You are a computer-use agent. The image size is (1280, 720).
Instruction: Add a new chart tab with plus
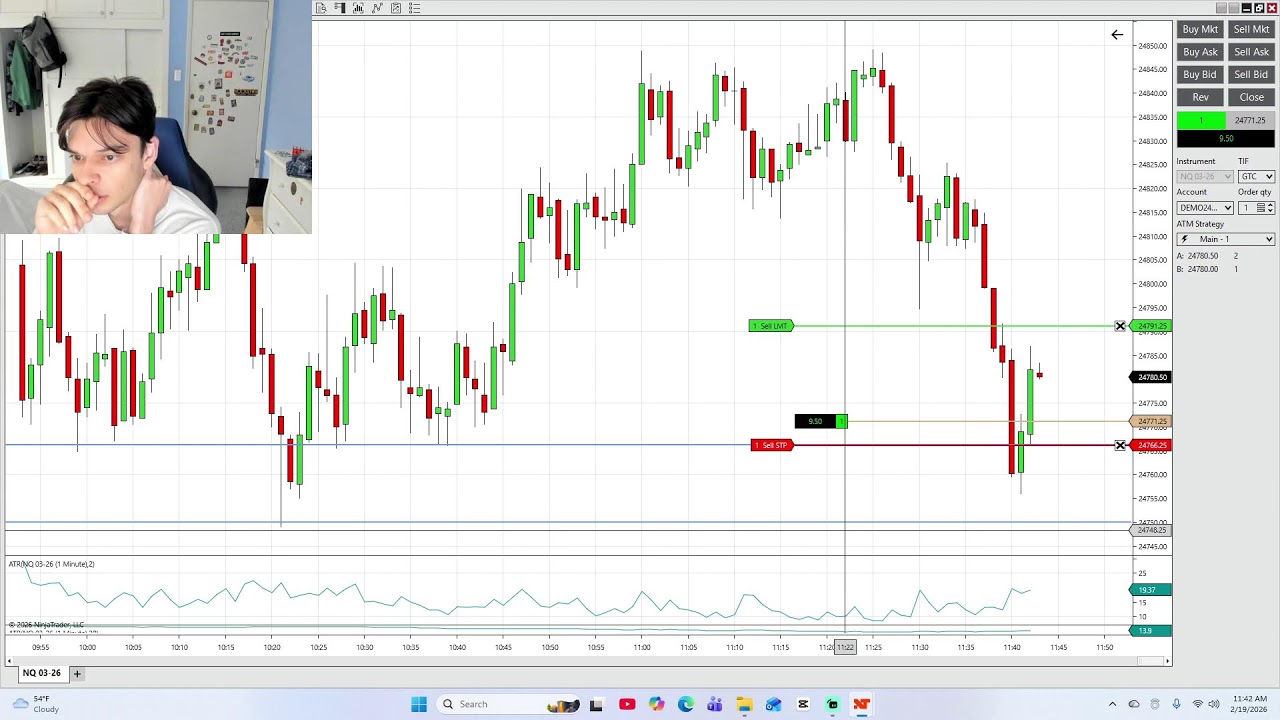77,673
